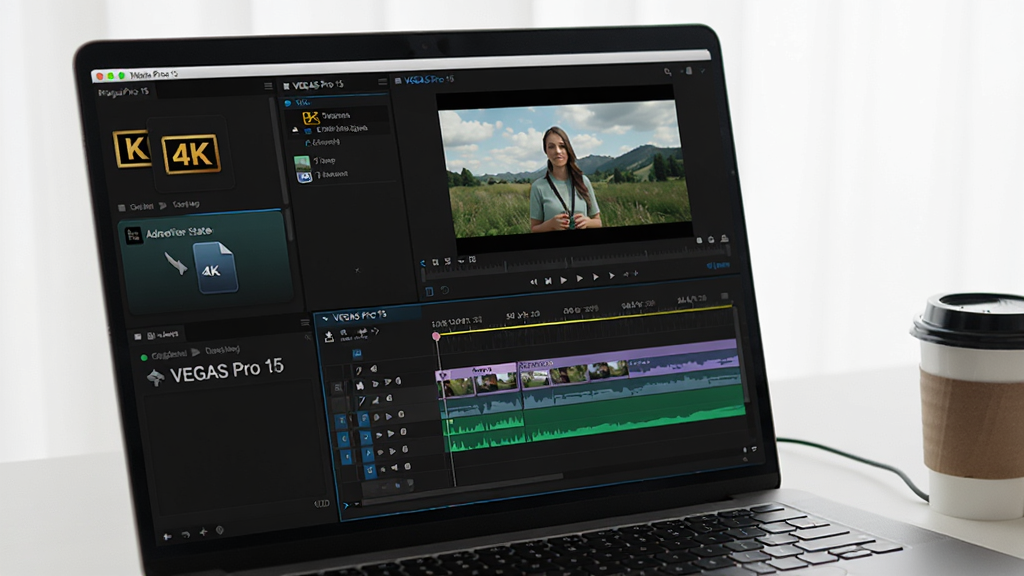Click the circular history icon below the preview
Image resolution: width=1024 pixels, height=576 pixels.
coord(445,290)
